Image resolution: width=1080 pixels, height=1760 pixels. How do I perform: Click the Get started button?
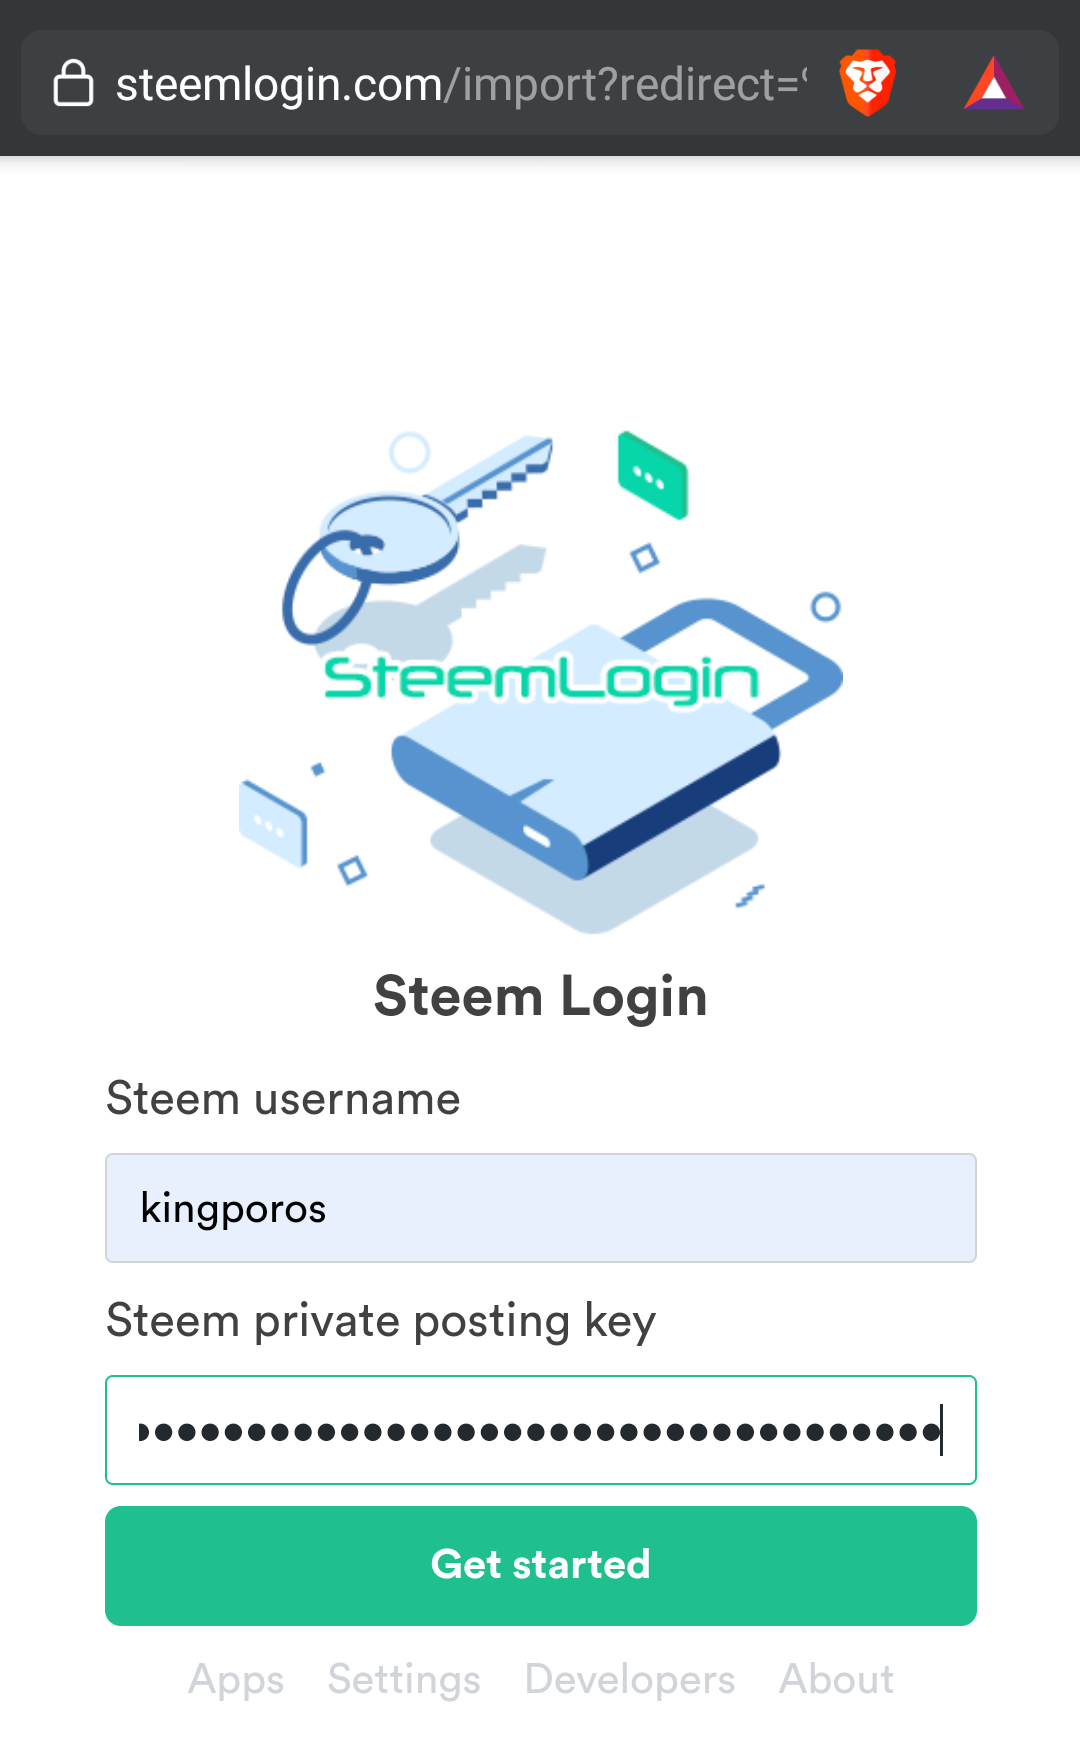click(x=541, y=1566)
